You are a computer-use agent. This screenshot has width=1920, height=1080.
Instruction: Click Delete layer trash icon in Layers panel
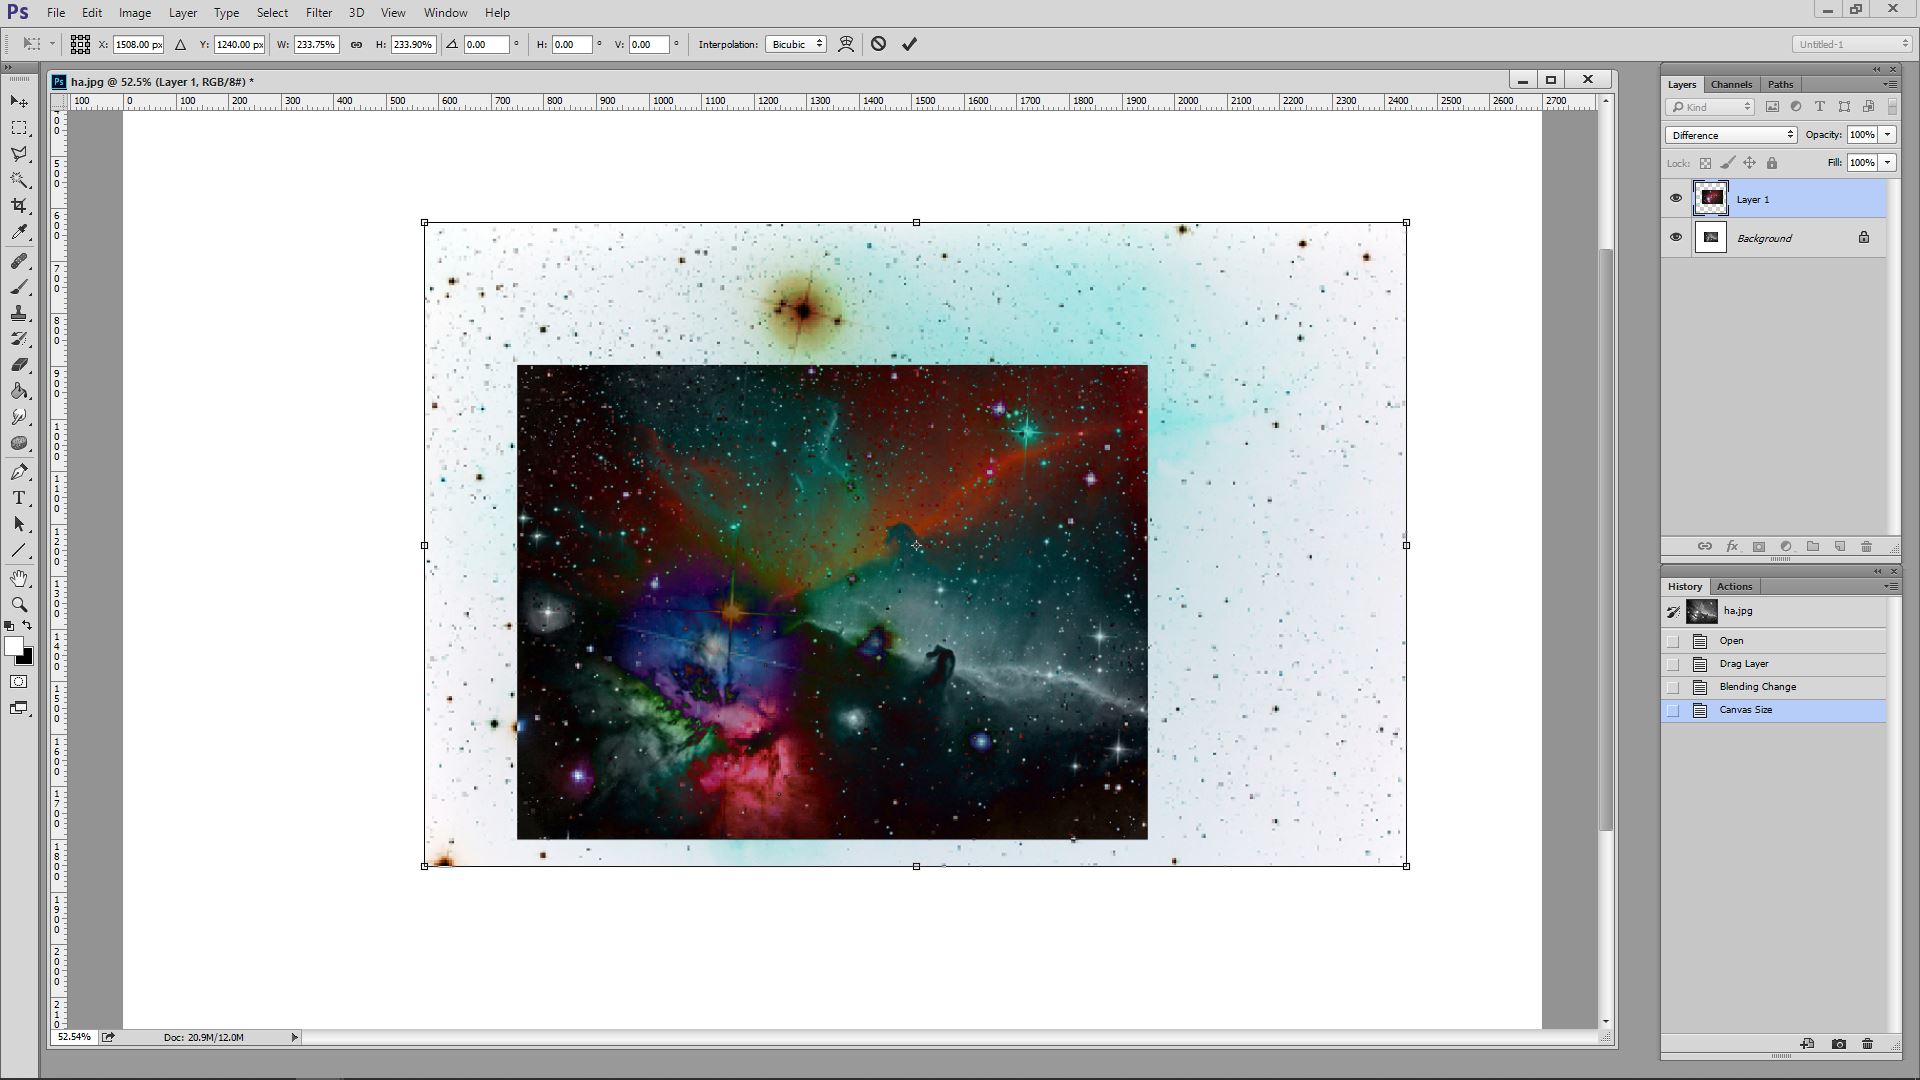click(x=1866, y=546)
